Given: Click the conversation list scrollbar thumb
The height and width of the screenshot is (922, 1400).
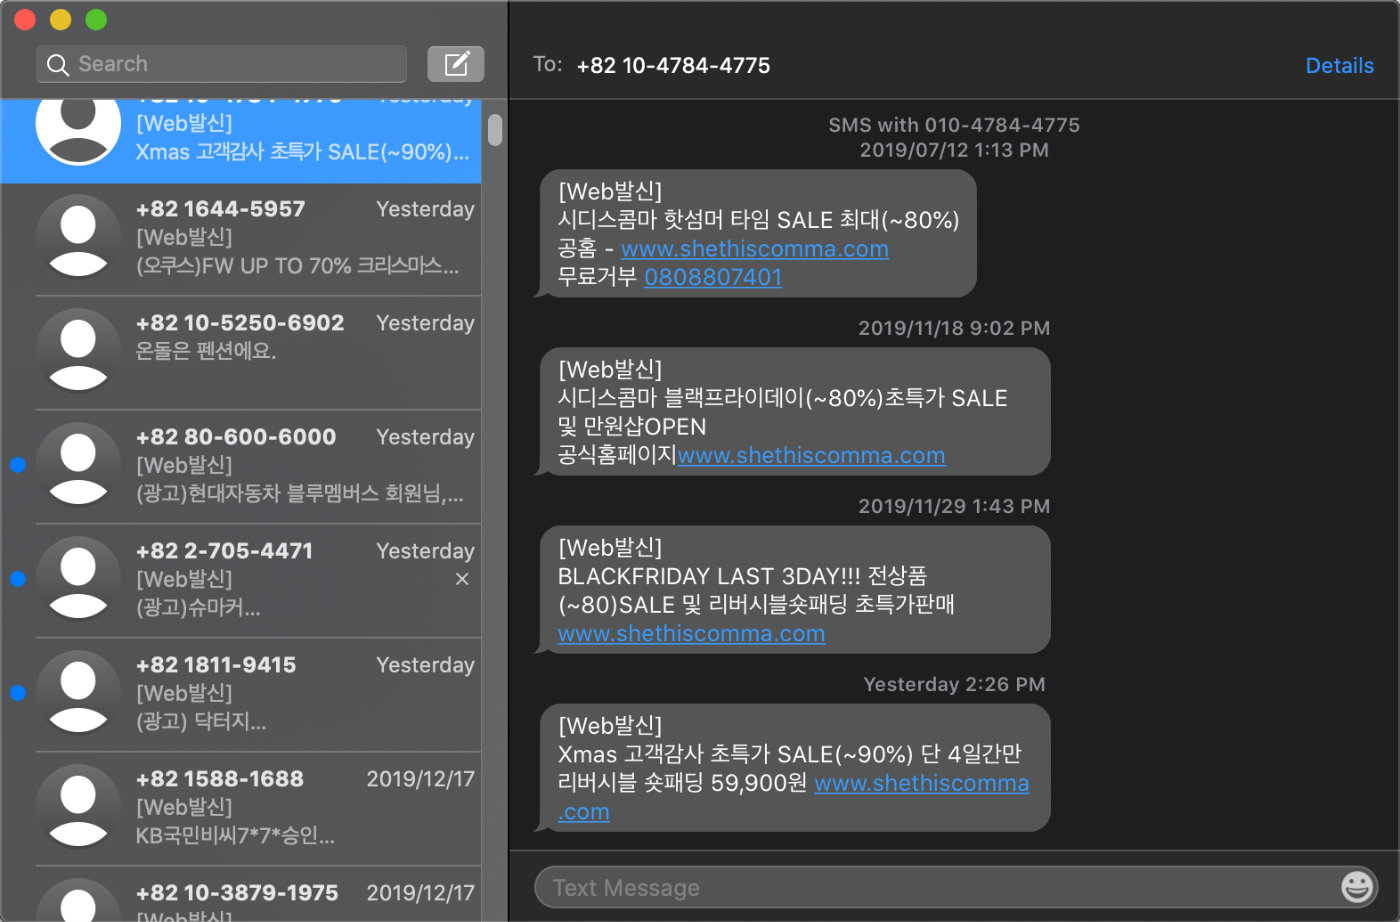Looking at the screenshot, I should tap(495, 130).
